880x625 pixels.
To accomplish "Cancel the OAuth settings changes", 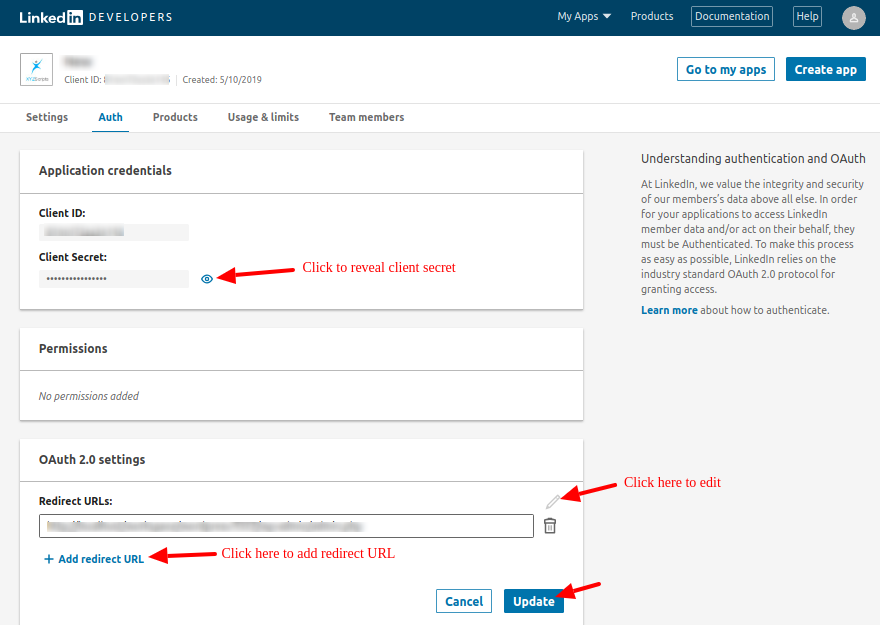I will tap(464, 601).
